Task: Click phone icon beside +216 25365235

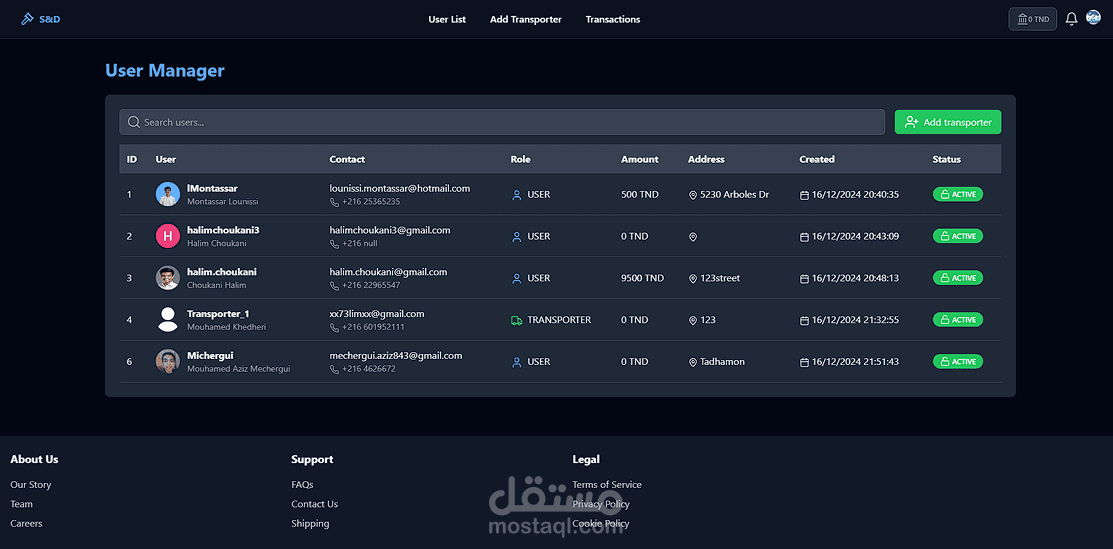Action: [x=334, y=202]
